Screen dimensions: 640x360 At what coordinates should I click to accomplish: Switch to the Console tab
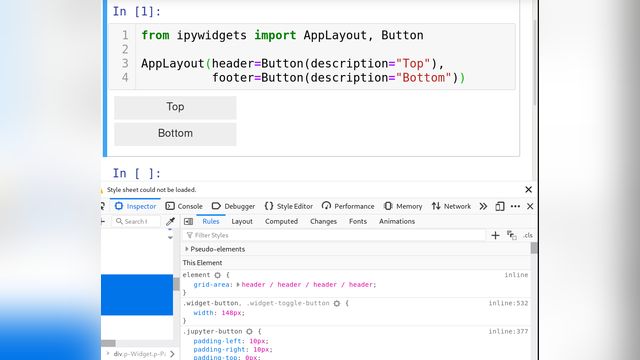coord(184,206)
